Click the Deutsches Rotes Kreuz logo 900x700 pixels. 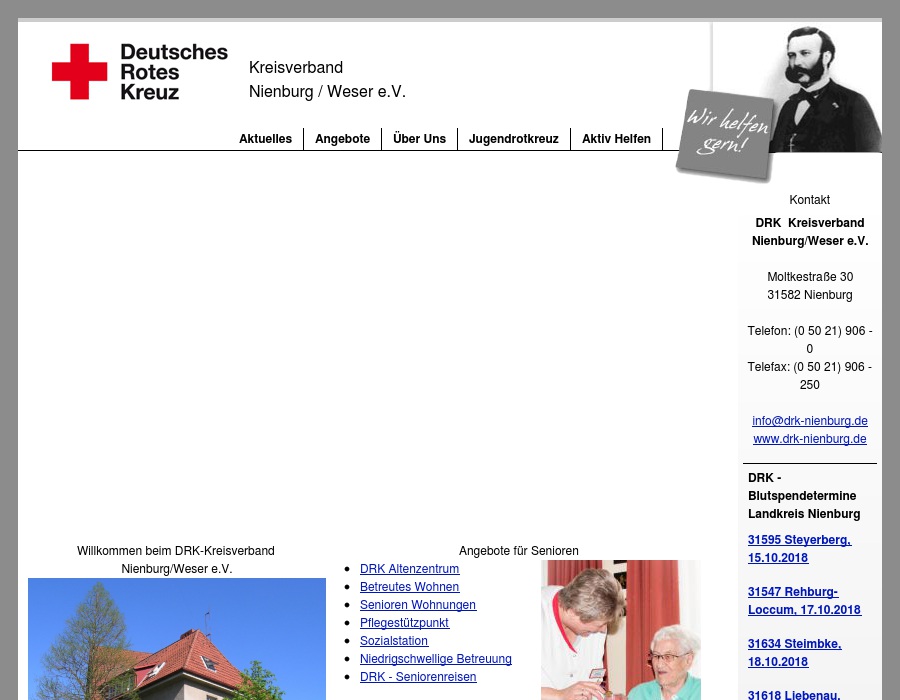click(x=139, y=71)
